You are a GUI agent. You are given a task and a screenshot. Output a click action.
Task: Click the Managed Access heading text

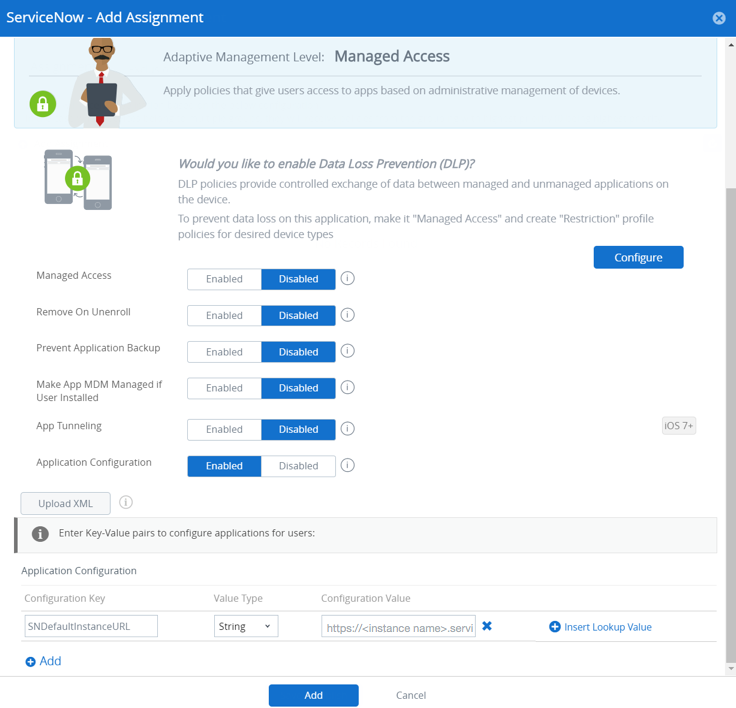tap(392, 56)
